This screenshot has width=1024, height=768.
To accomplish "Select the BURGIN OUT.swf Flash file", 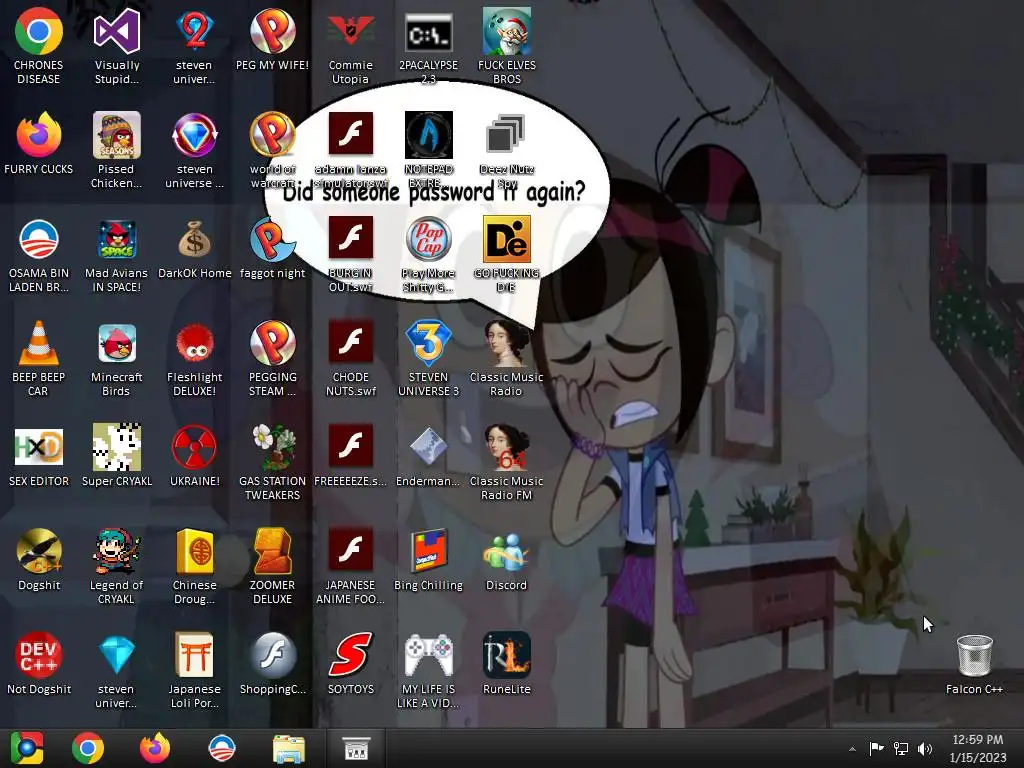I will pyautogui.click(x=351, y=255).
